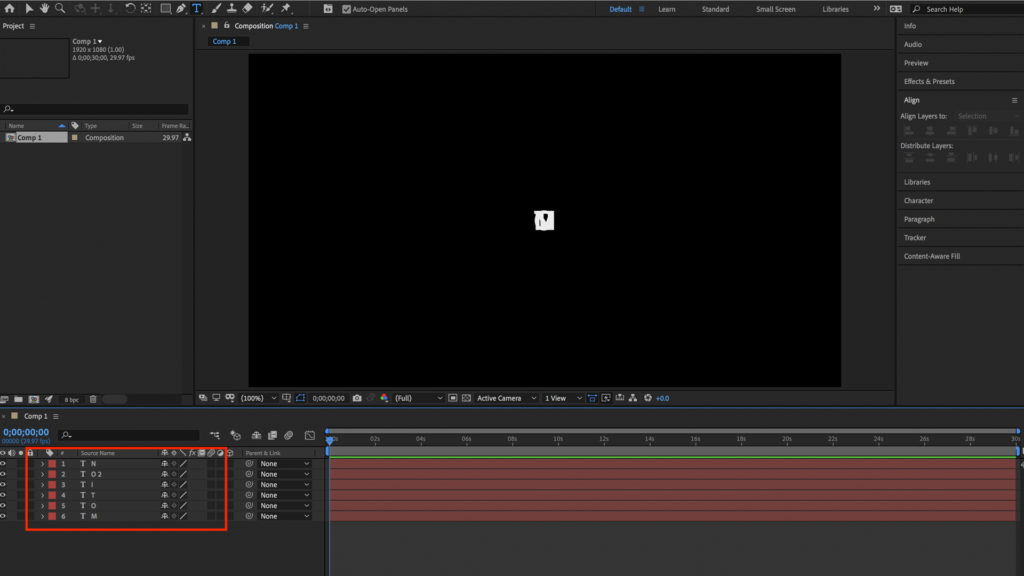Select the Hand tool
Viewport: 1024px width, 576px height.
pyautogui.click(x=45, y=8)
